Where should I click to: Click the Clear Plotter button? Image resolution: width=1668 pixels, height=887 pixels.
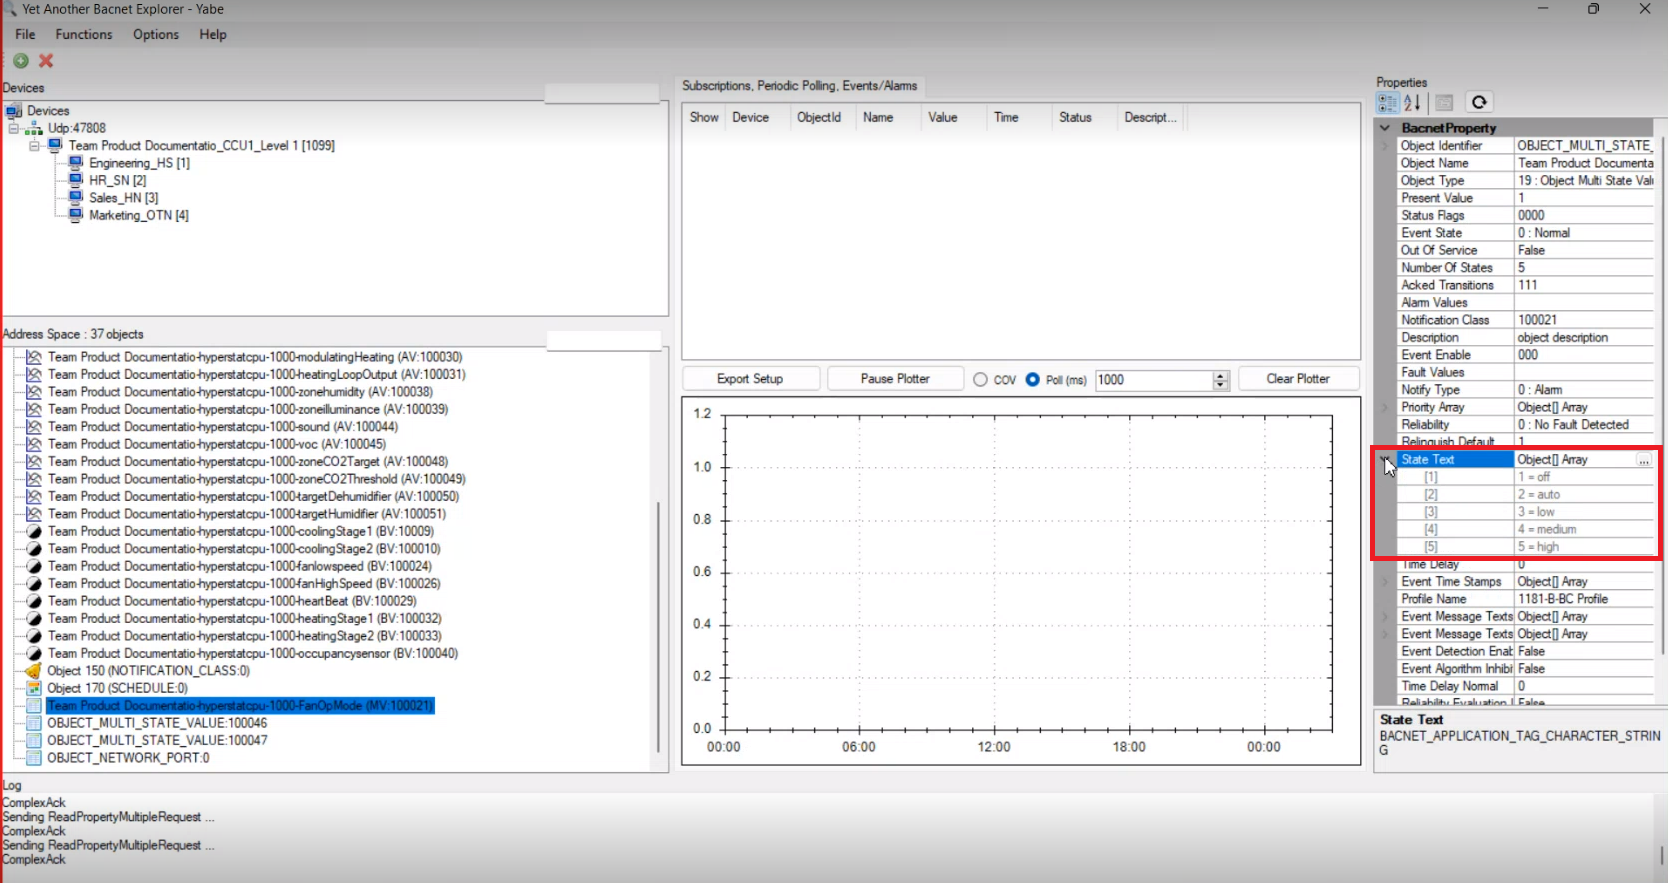tap(1298, 379)
